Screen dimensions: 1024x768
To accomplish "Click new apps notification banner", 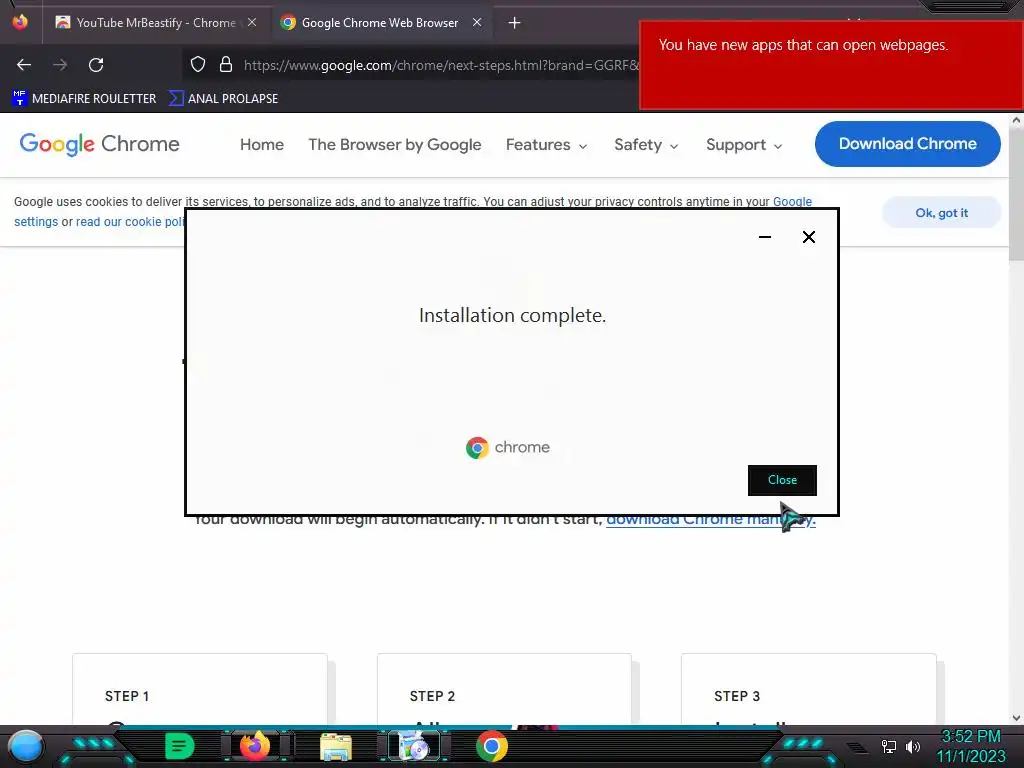I will point(831,65).
